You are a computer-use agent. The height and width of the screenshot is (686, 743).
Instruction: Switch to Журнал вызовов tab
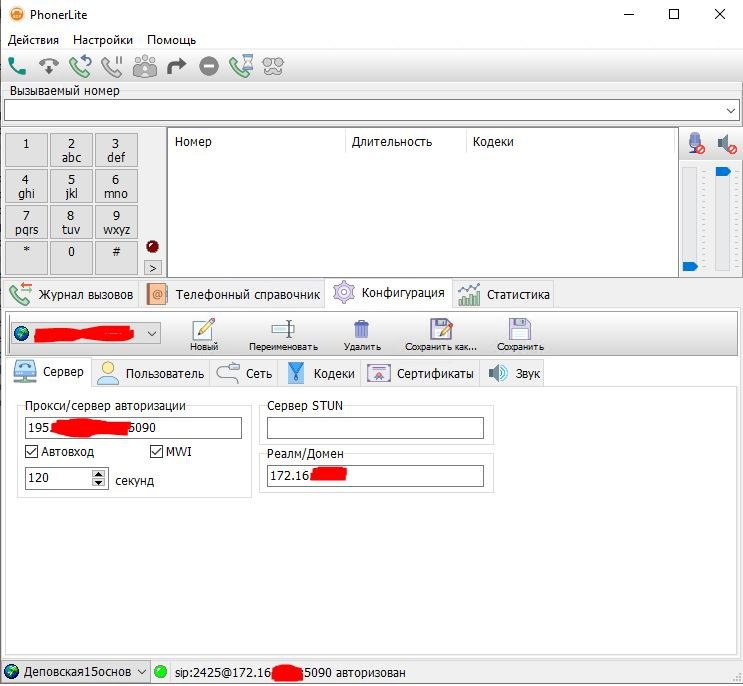coord(72,294)
